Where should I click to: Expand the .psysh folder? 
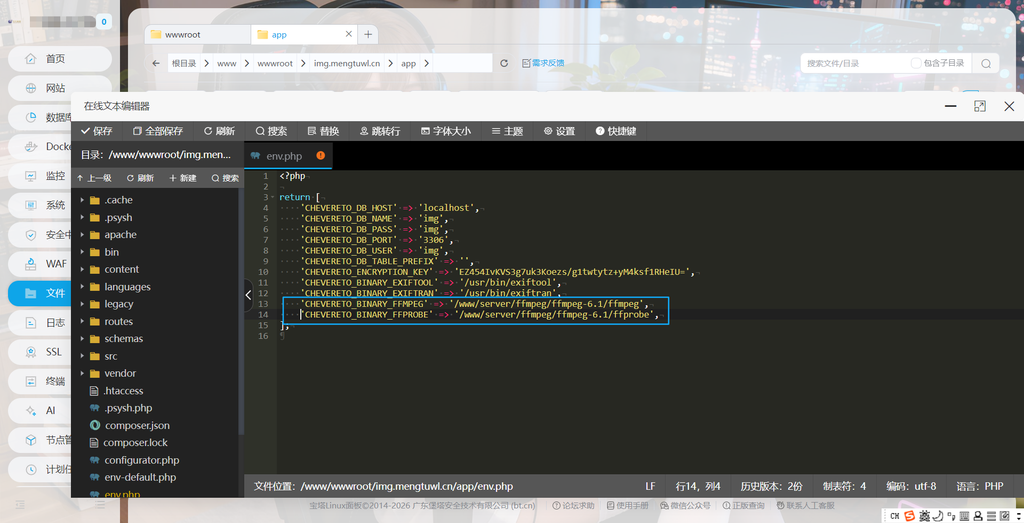82,217
